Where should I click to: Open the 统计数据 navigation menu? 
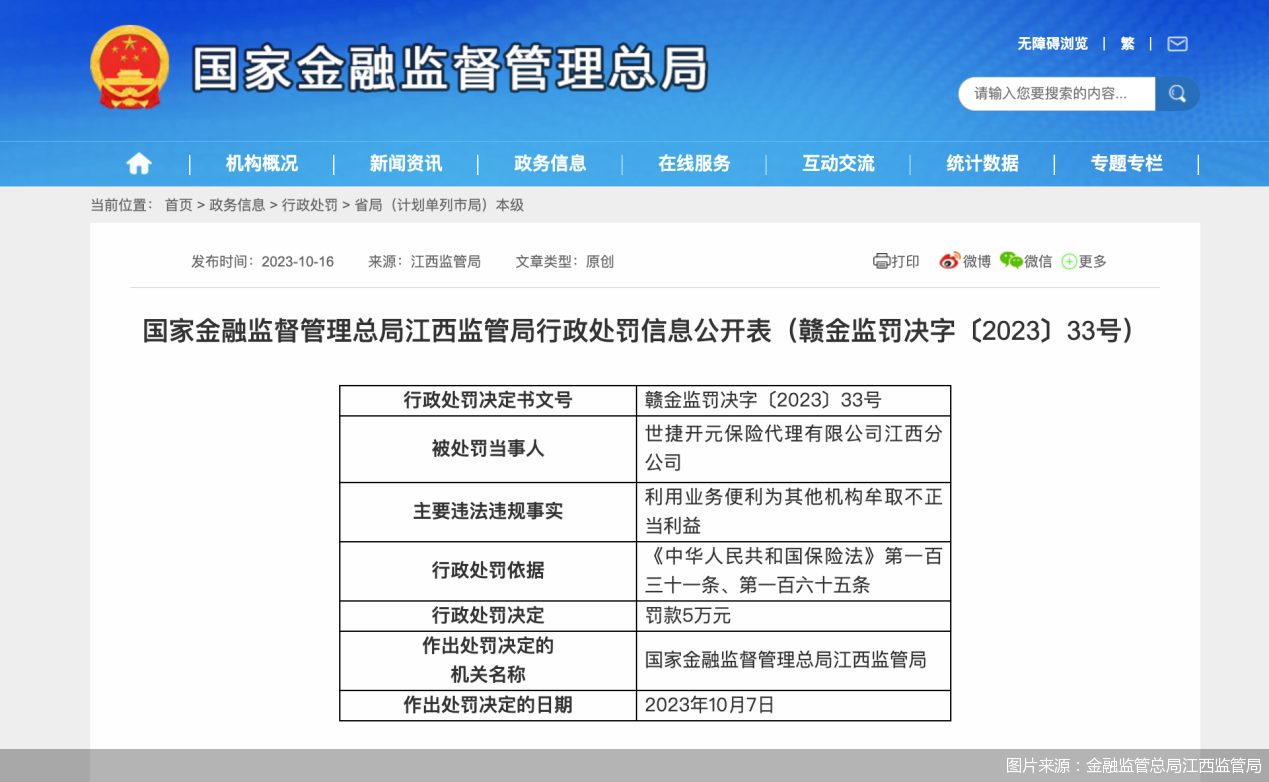point(981,163)
